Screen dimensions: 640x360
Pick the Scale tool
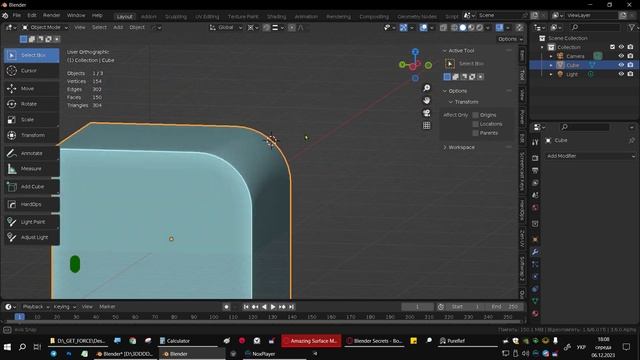click(31, 120)
